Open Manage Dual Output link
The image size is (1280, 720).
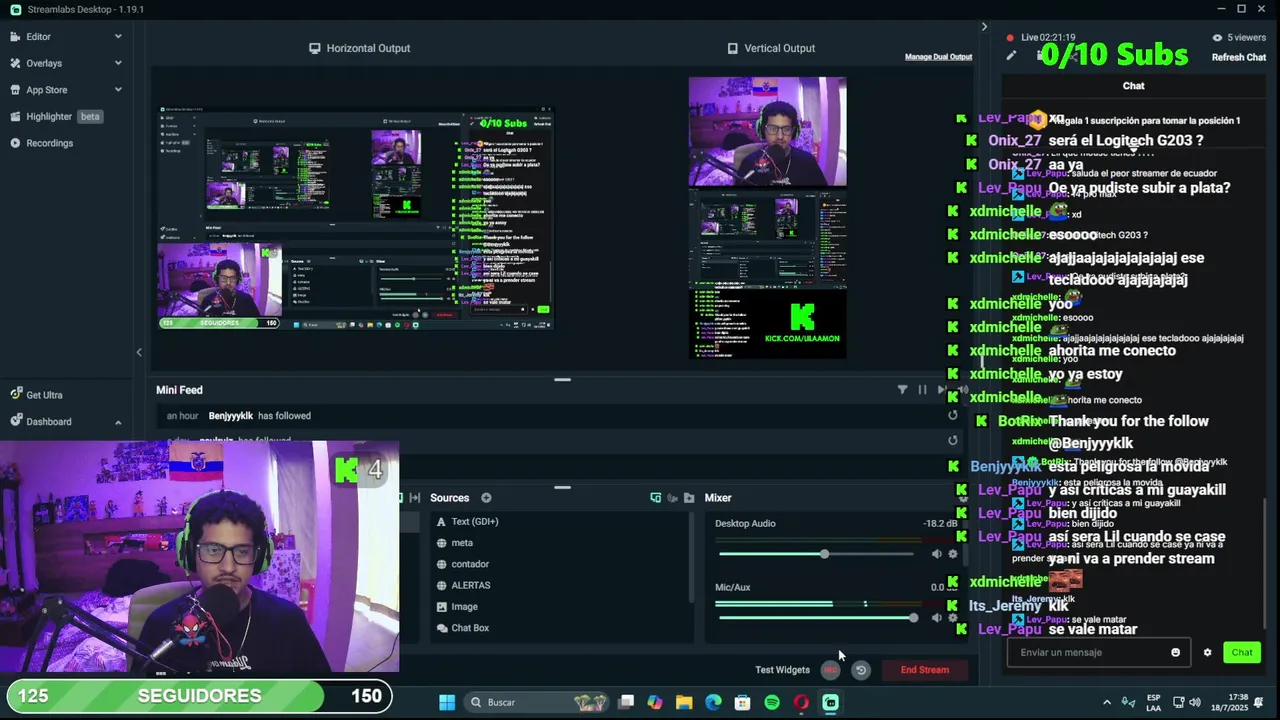tap(938, 57)
